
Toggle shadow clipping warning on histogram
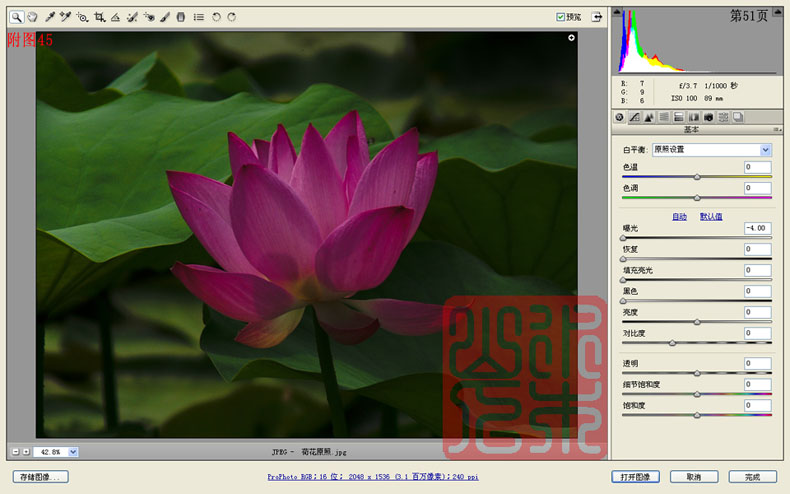(617, 12)
